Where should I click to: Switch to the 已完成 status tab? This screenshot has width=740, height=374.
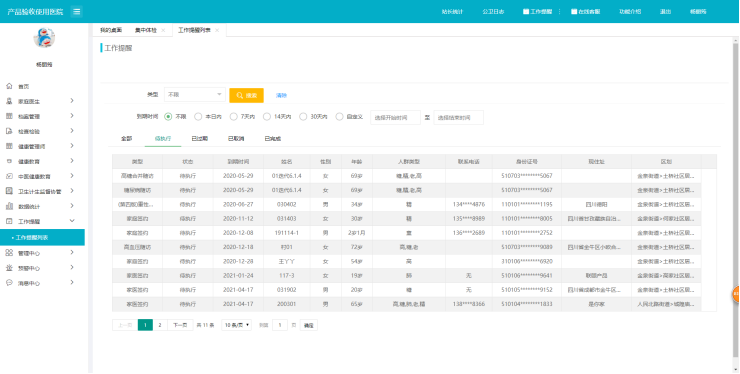point(272,139)
